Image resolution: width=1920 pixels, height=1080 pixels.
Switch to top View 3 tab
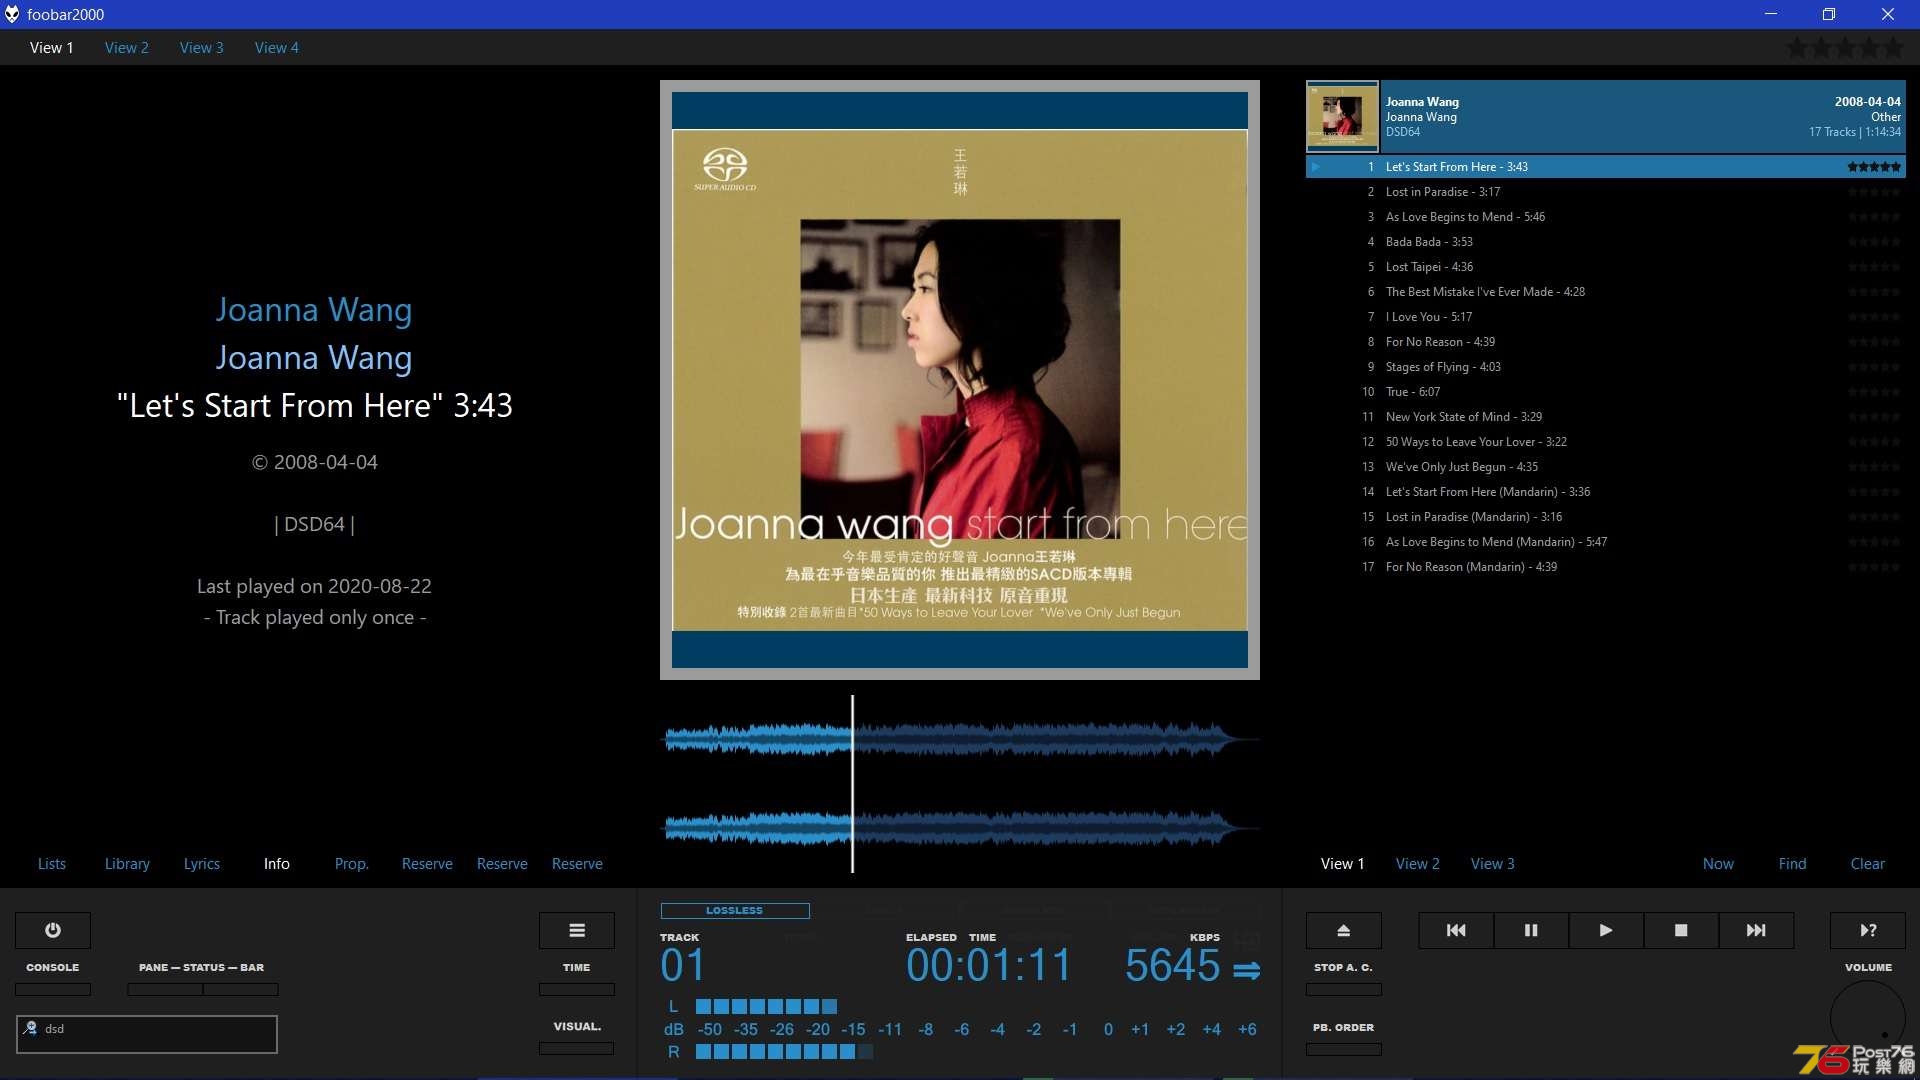202,47
